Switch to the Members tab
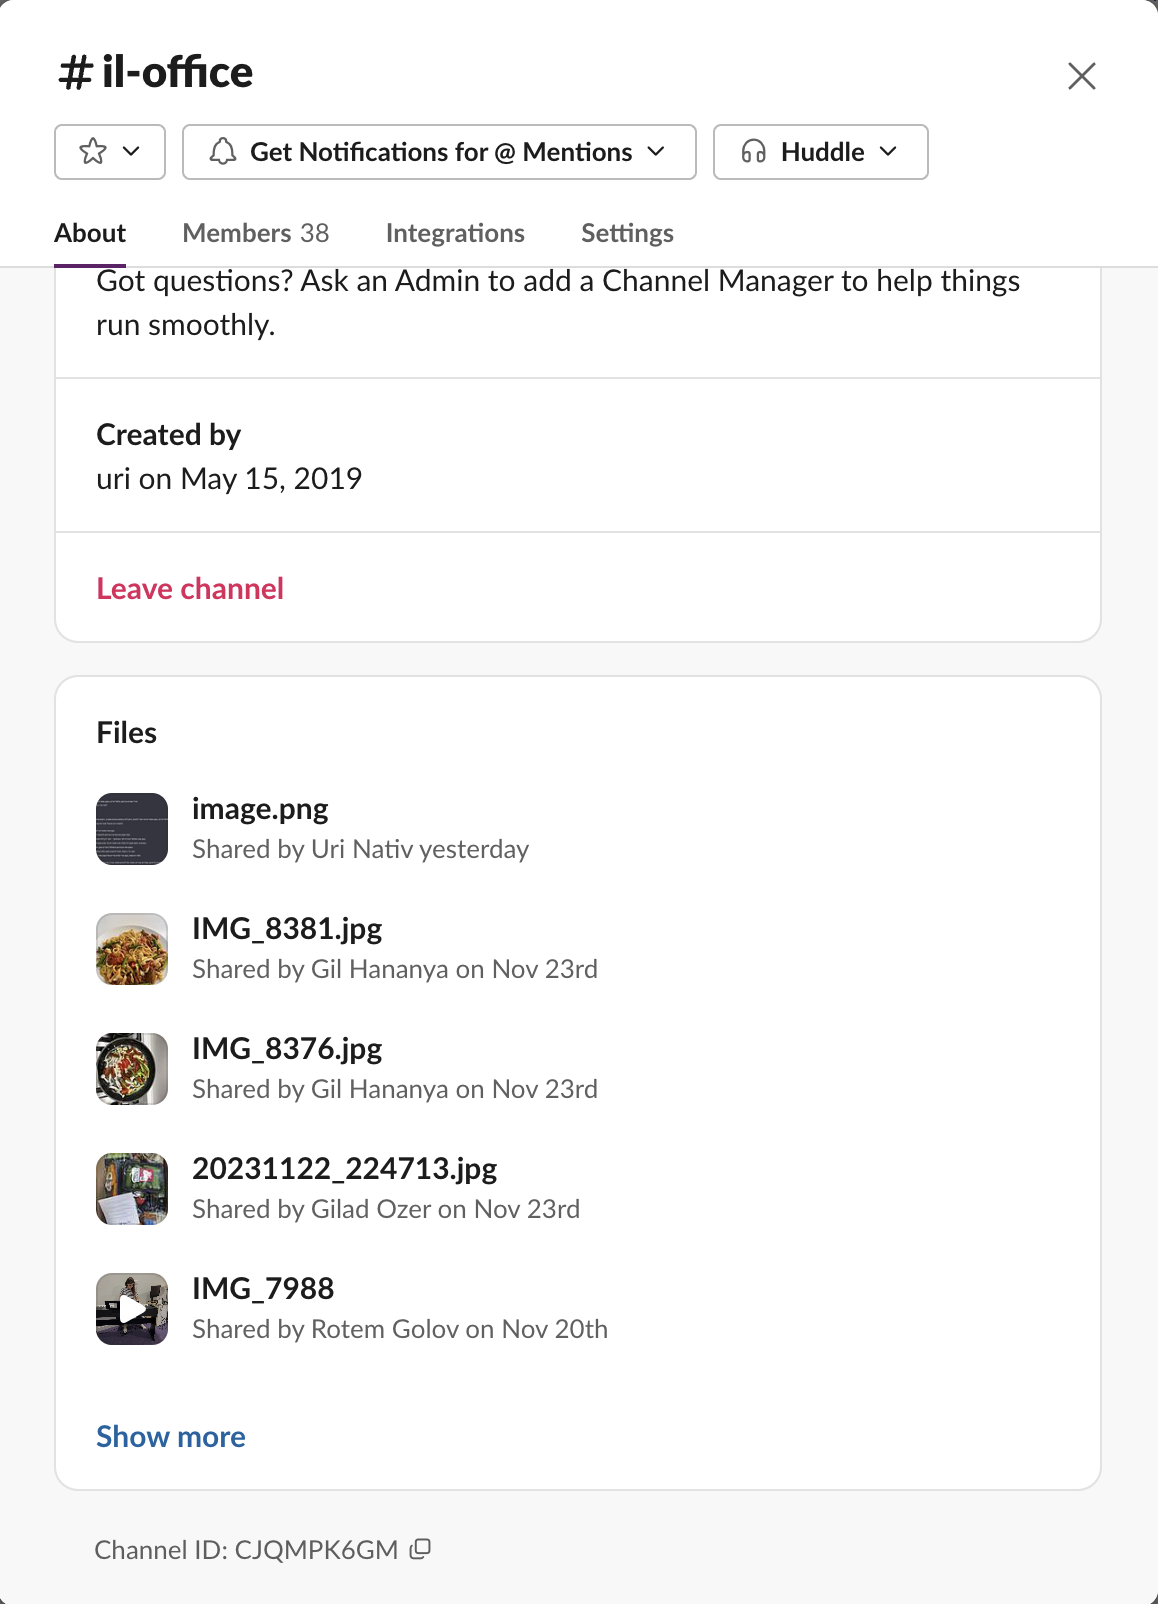Image resolution: width=1158 pixels, height=1604 pixels. coord(256,233)
